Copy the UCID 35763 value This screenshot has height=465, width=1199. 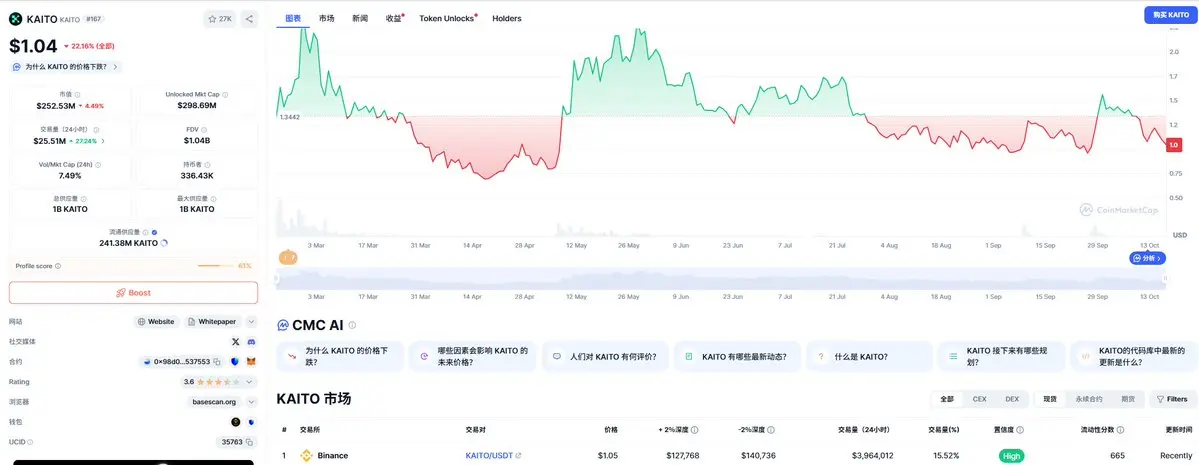click(x=249, y=442)
